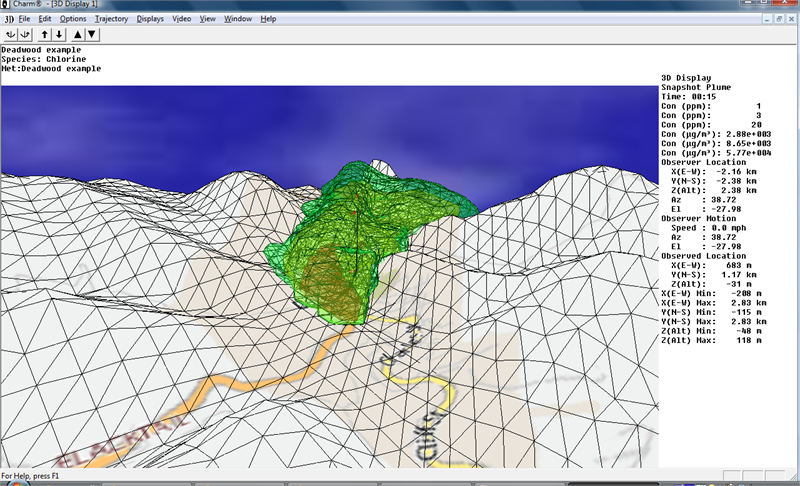The height and width of the screenshot is (486, 800).
Task: Open the Trajectory menu
Action: pos(111,19)
